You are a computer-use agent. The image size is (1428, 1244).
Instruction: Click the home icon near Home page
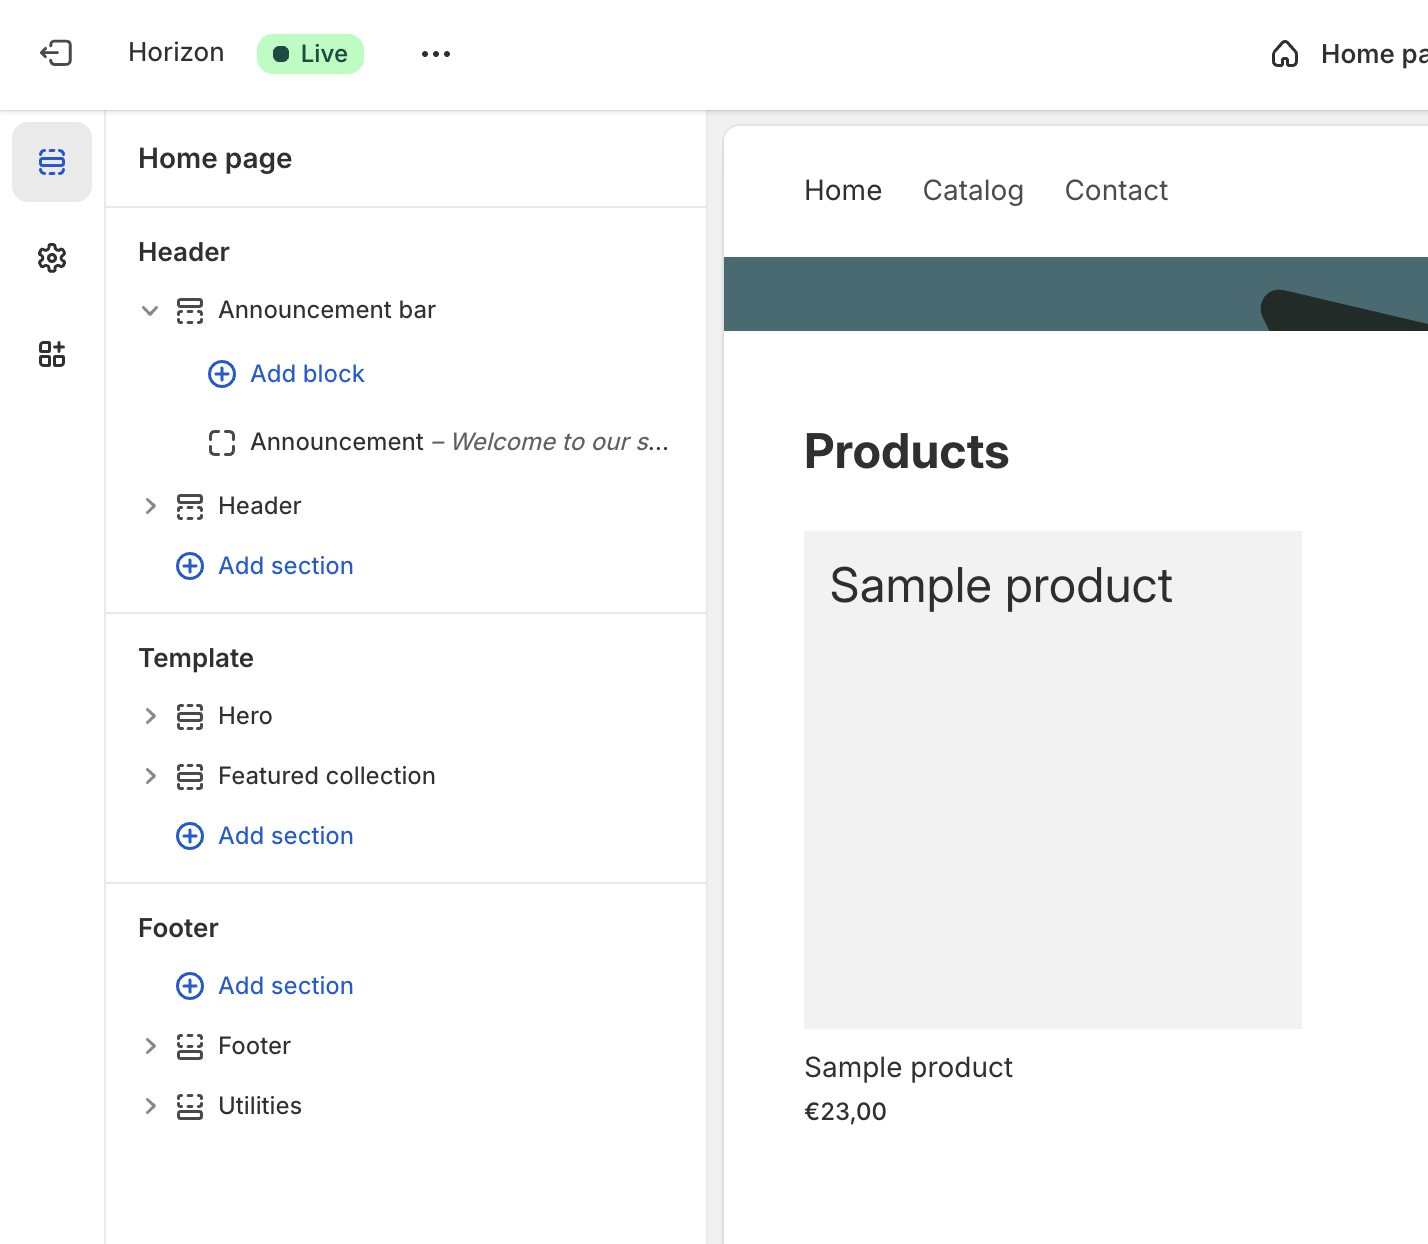[x=1285, y=54]
